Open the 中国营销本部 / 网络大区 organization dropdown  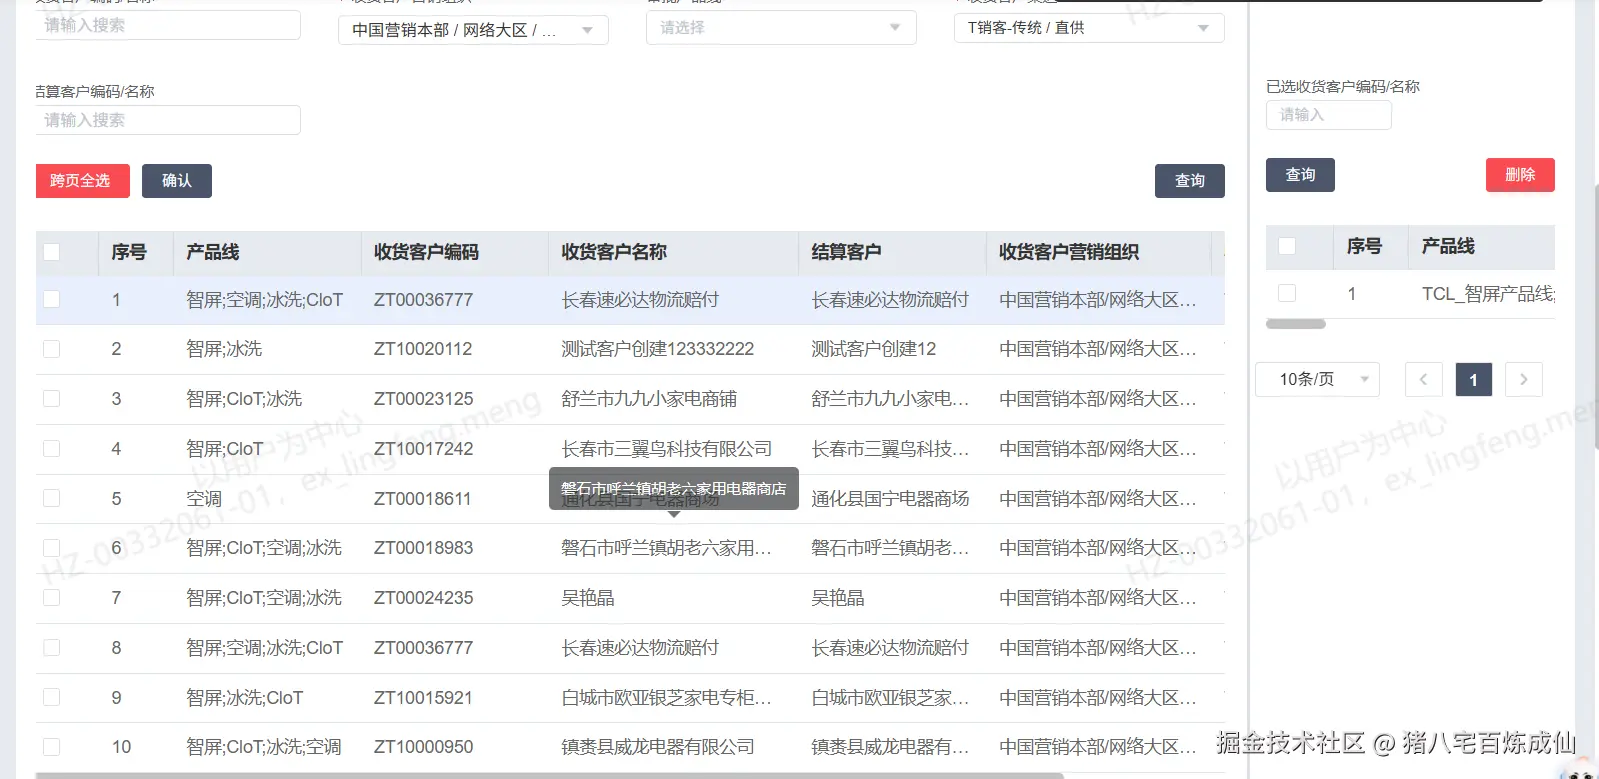click(x=473, y=30)
